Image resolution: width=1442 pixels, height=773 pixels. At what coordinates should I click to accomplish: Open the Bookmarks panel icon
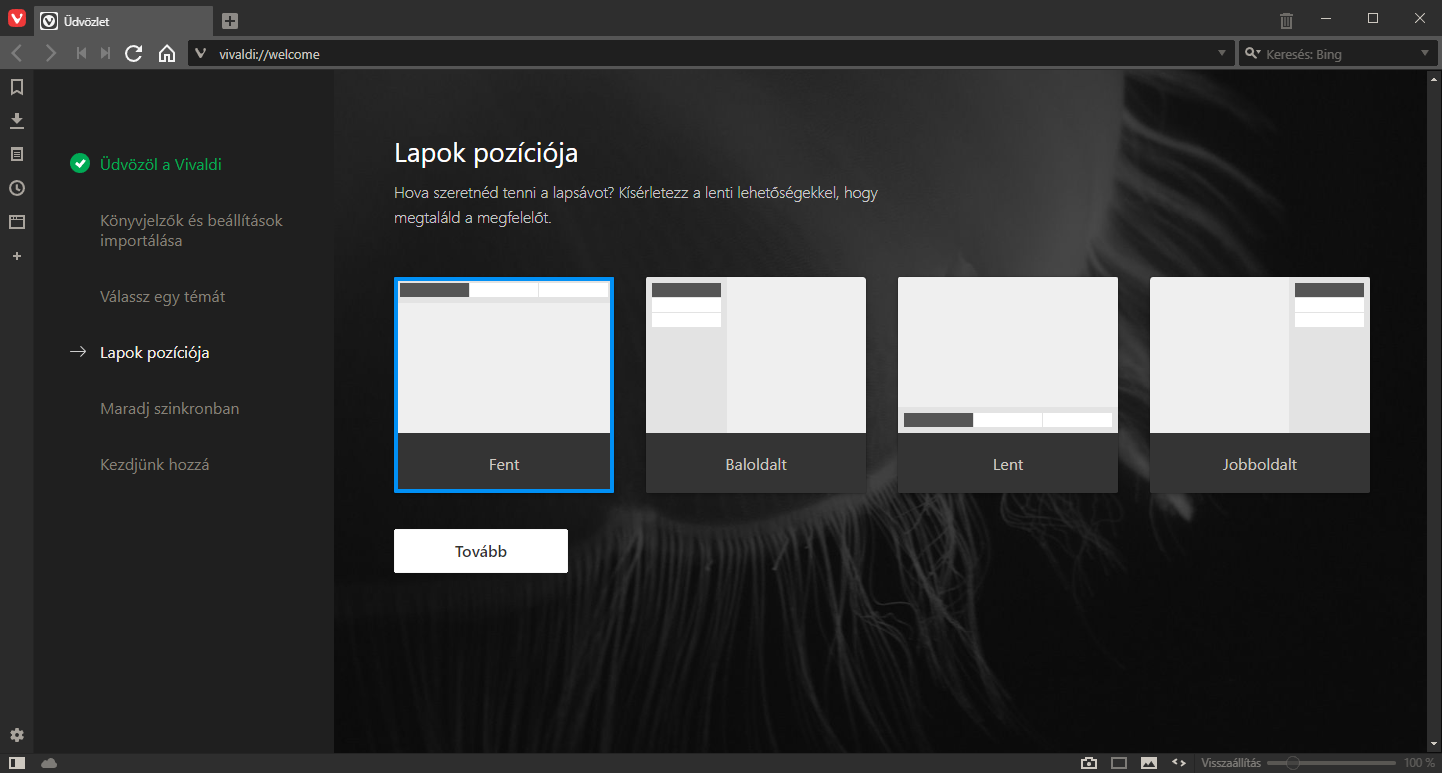coord(16,87)
